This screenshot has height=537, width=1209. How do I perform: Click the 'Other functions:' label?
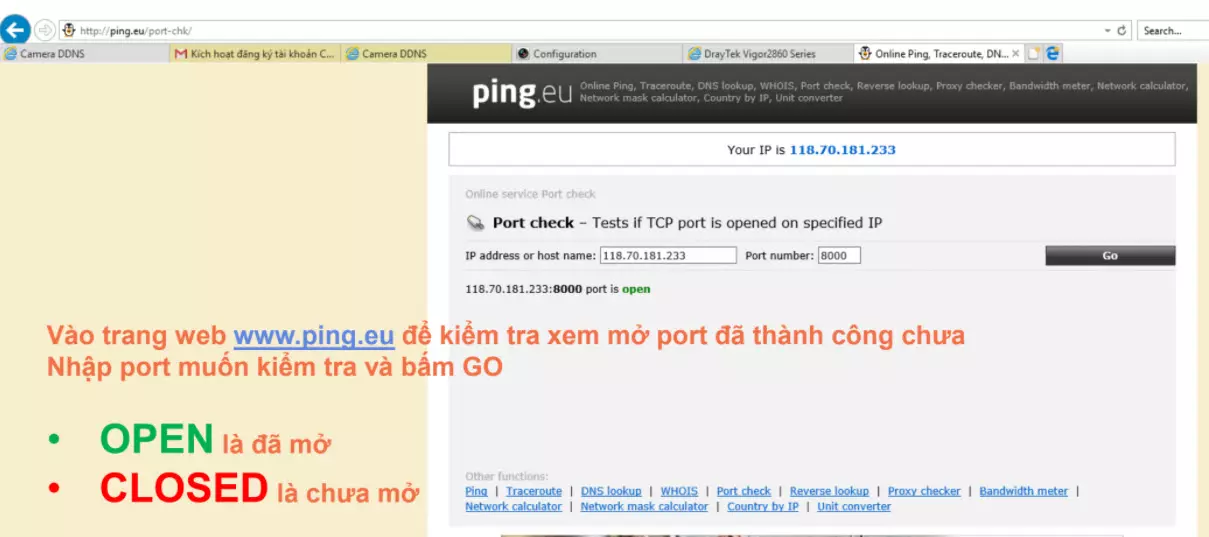point(506,477)
